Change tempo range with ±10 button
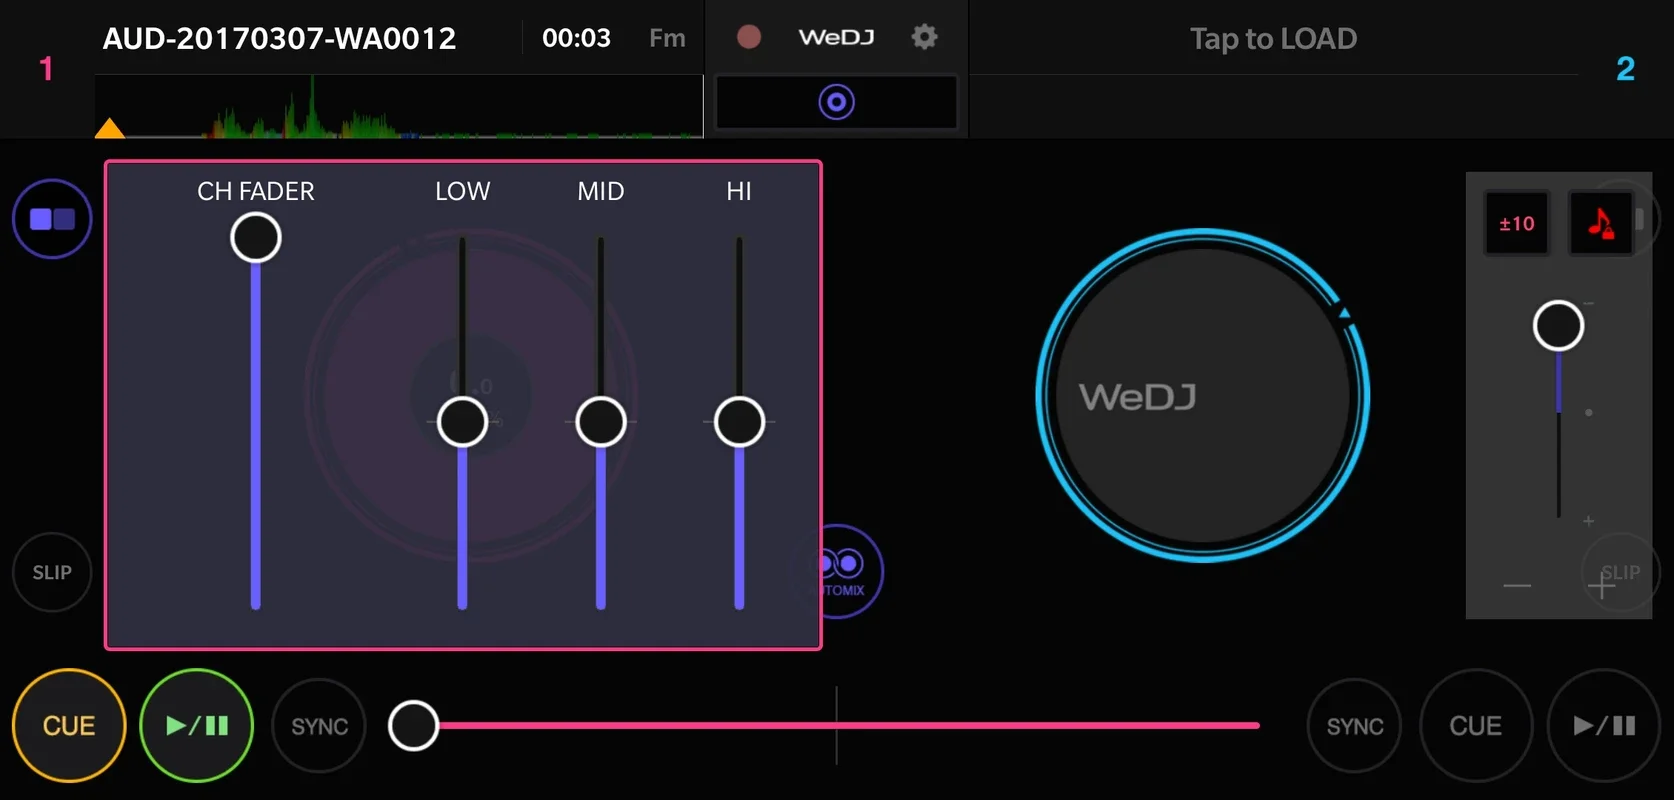 (1516, 223)
